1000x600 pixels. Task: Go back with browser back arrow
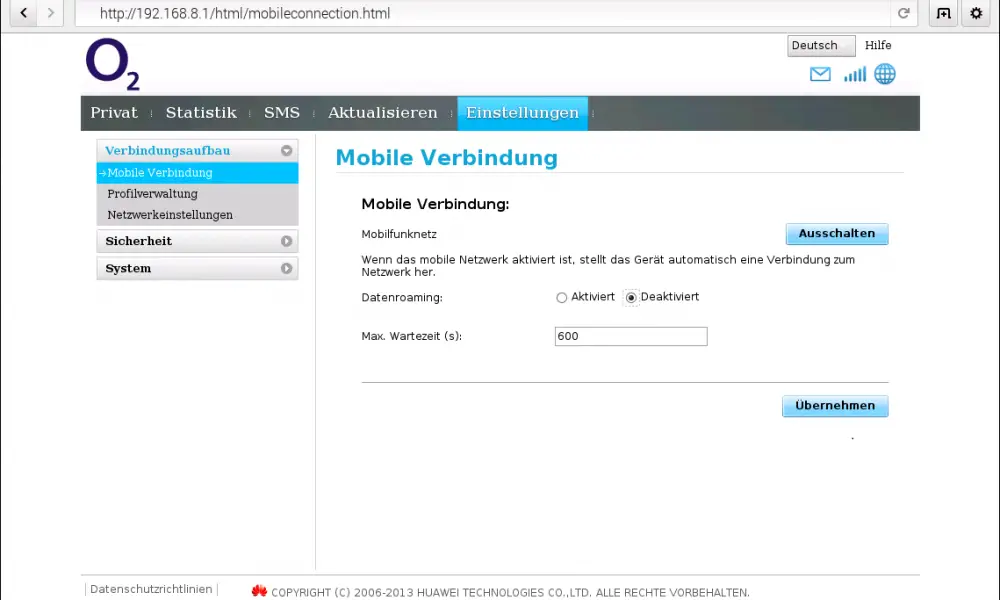pyautogui.click(x=24, y=13)
